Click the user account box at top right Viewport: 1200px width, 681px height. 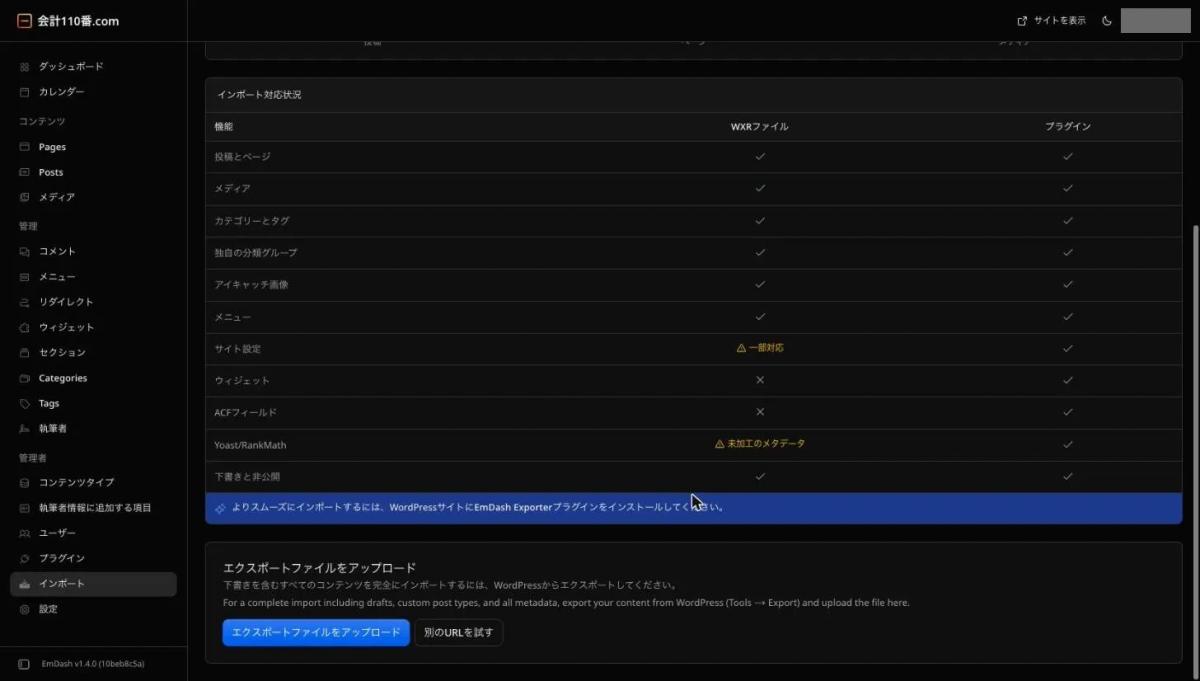tap(1155, 20)
